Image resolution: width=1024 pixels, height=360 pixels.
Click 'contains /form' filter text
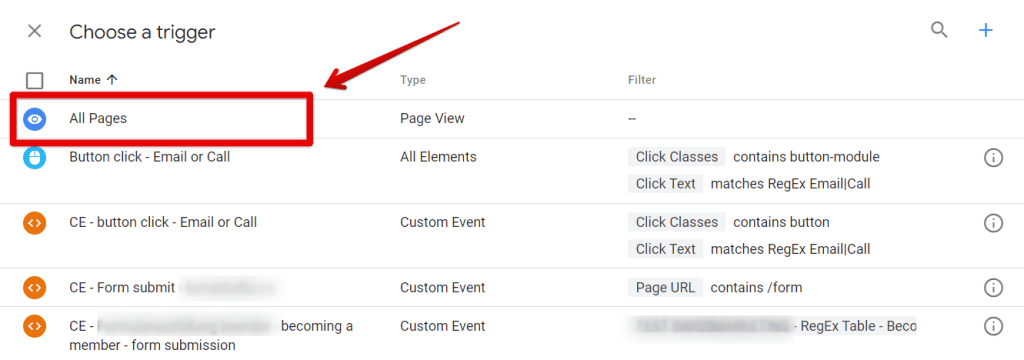click(756, 287)
